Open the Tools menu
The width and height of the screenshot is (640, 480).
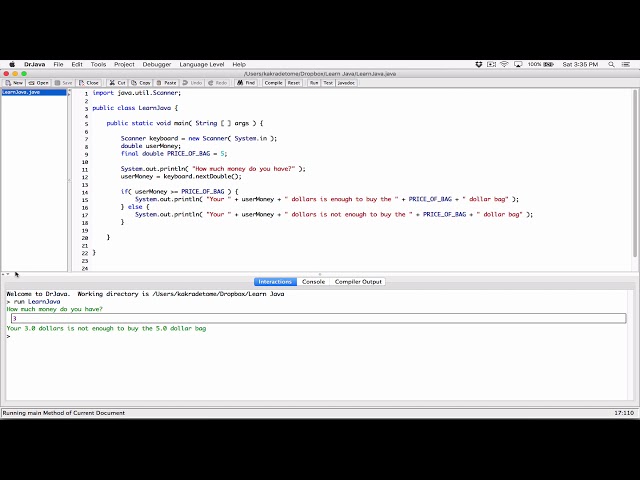click(98, 64)
